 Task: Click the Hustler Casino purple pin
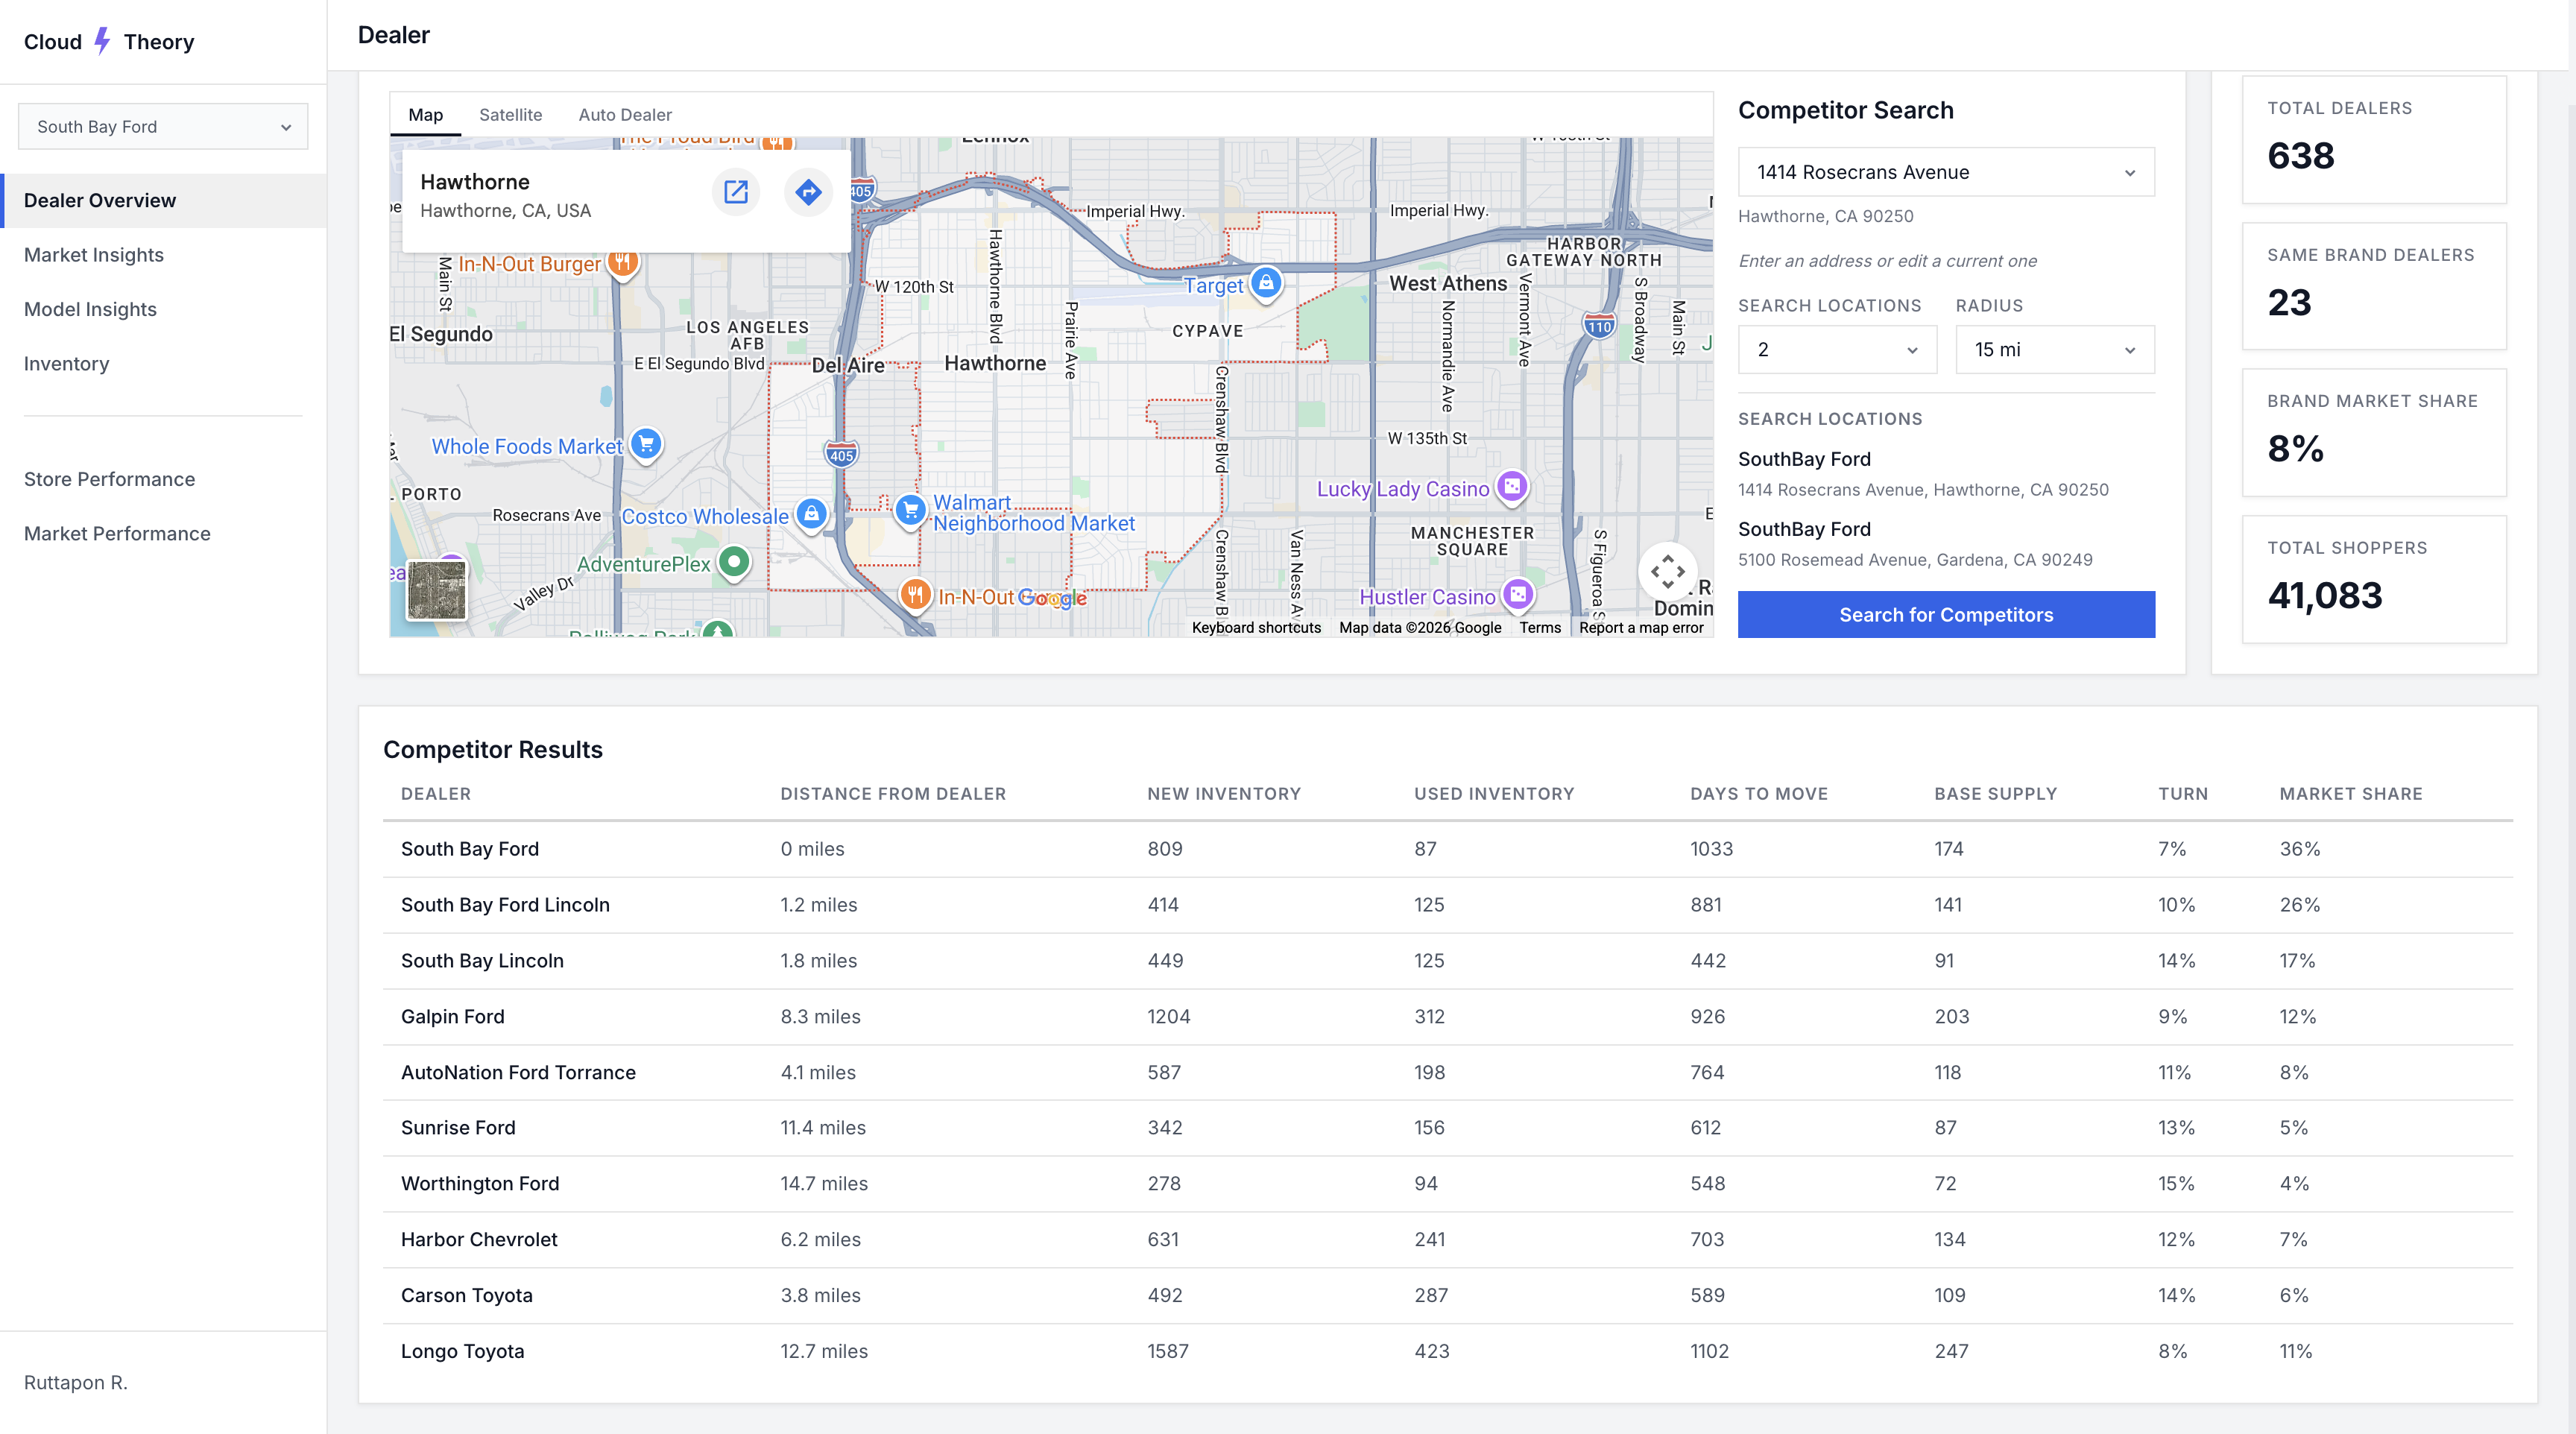[1518, 595]
